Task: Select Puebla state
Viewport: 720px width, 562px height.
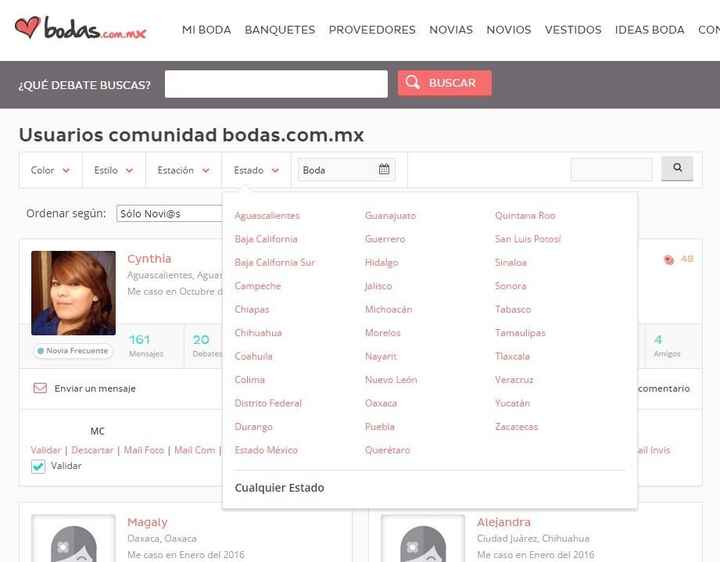Action: 380,427
